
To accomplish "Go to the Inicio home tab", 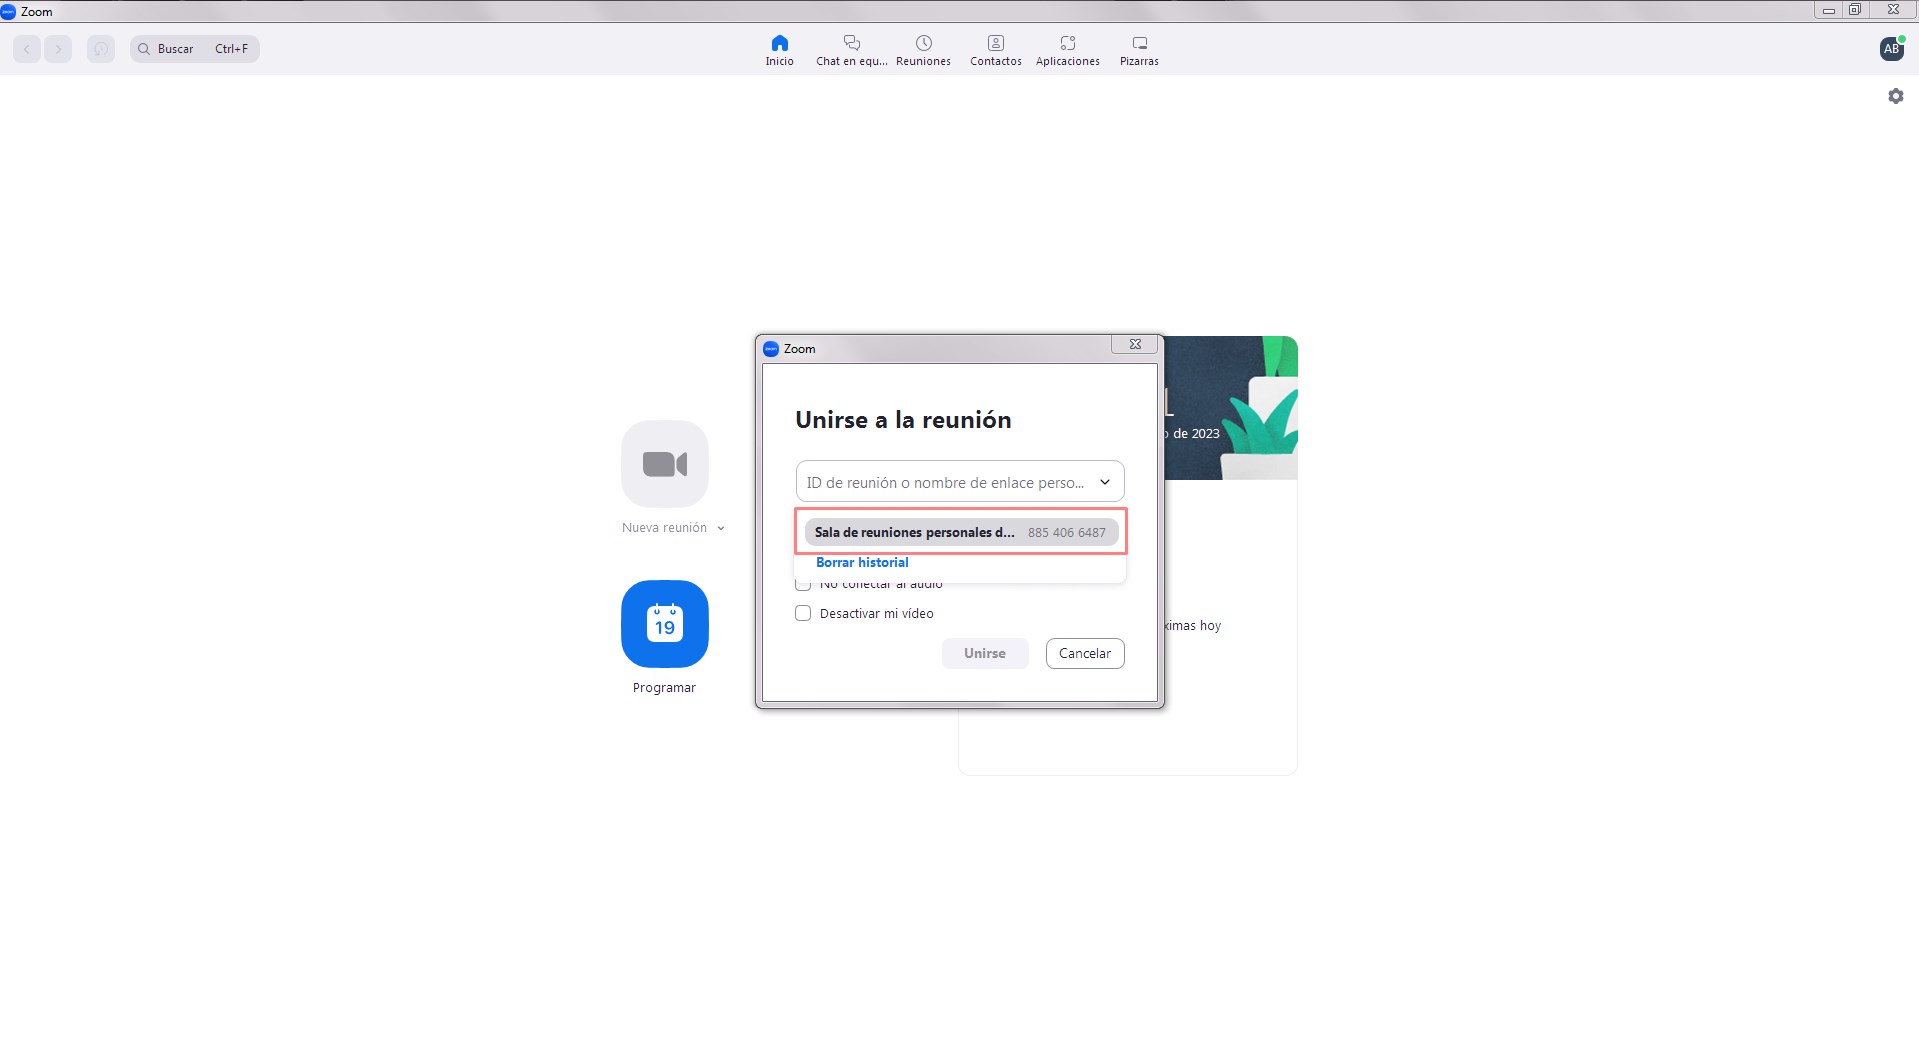I will tap(779, 50).
